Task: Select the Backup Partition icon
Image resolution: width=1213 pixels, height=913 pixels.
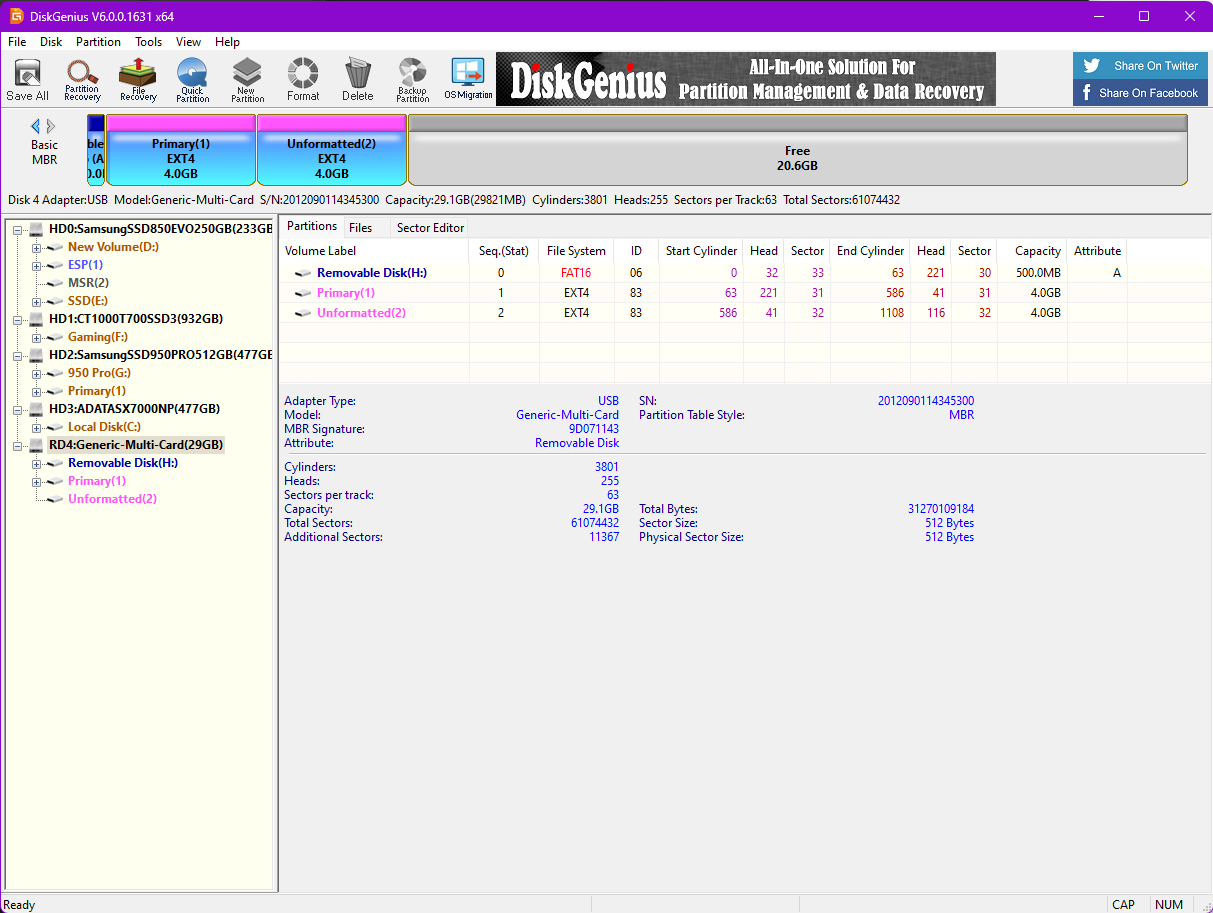Action: pyautogui.click(x=412, y=79)
